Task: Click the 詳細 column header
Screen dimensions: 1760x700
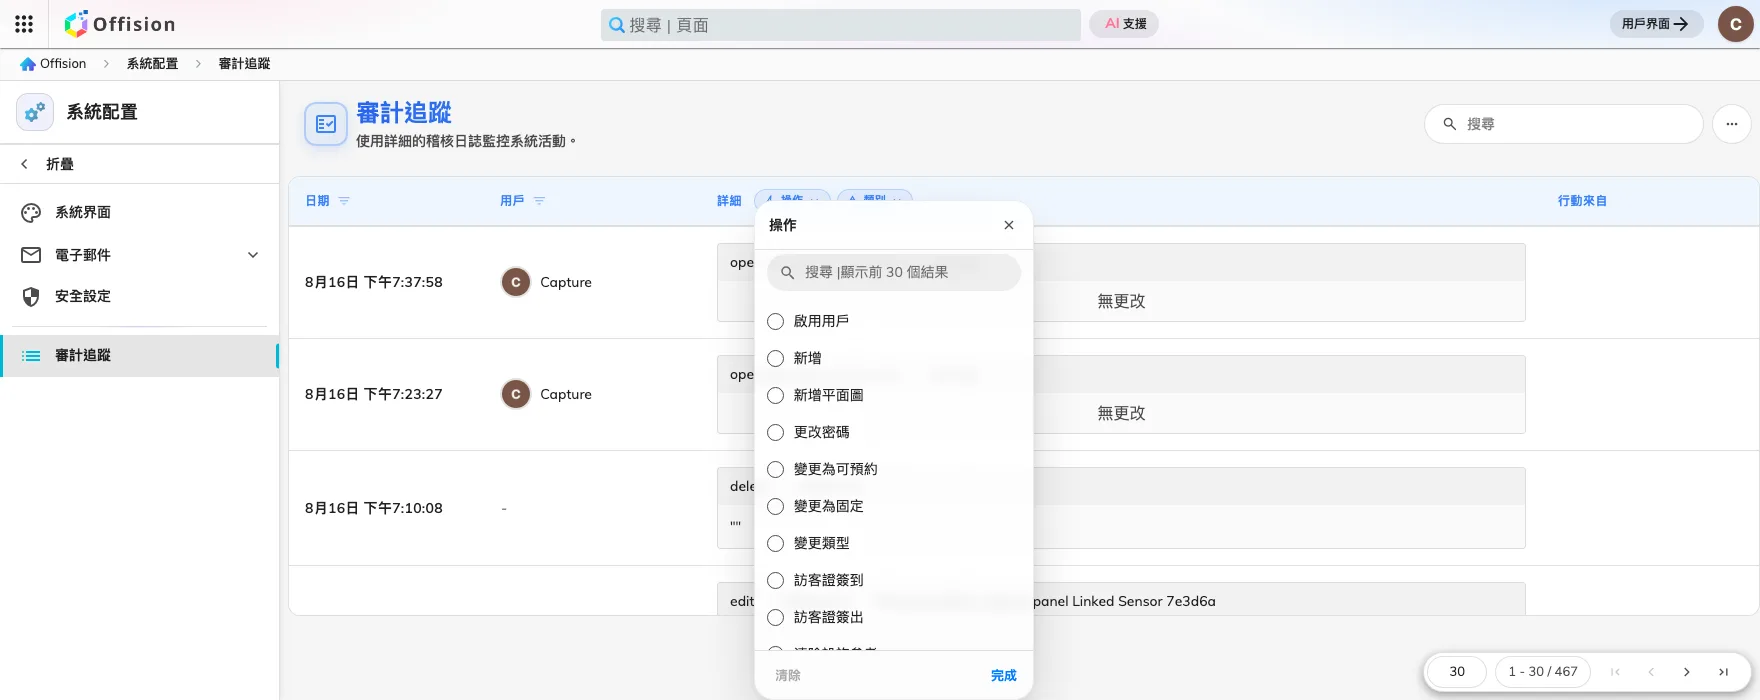Action: (729, 201)
